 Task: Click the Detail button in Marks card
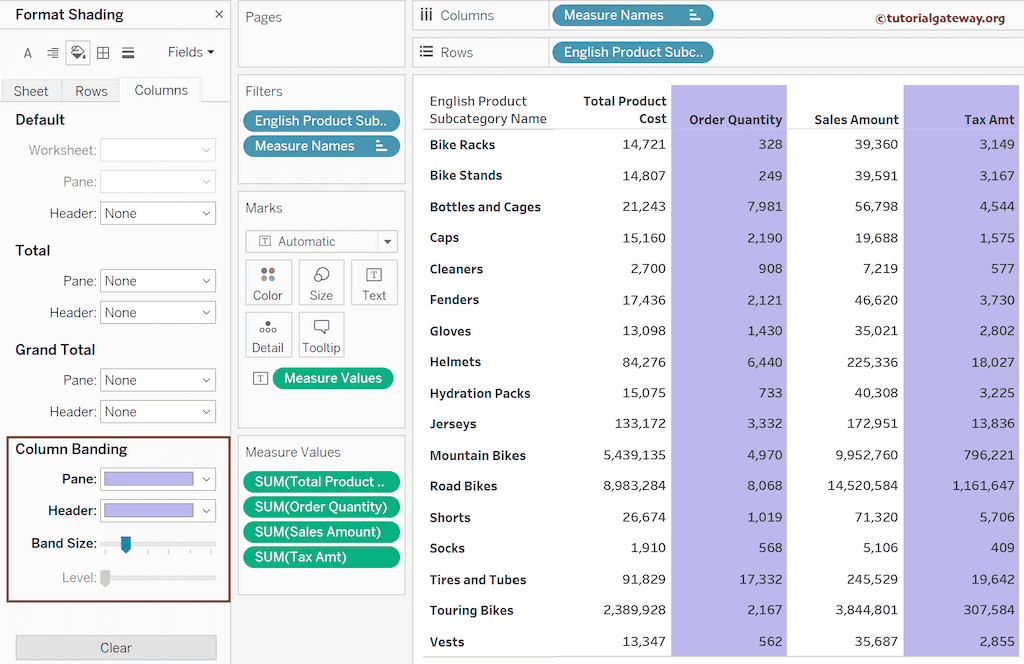268,334
